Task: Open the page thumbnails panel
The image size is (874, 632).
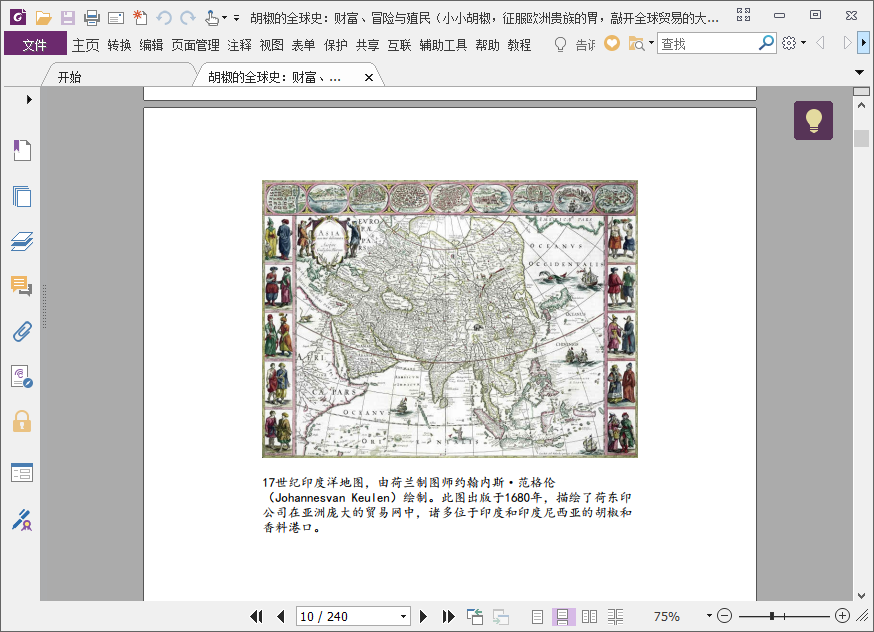Action: click(x=22, y=196)
